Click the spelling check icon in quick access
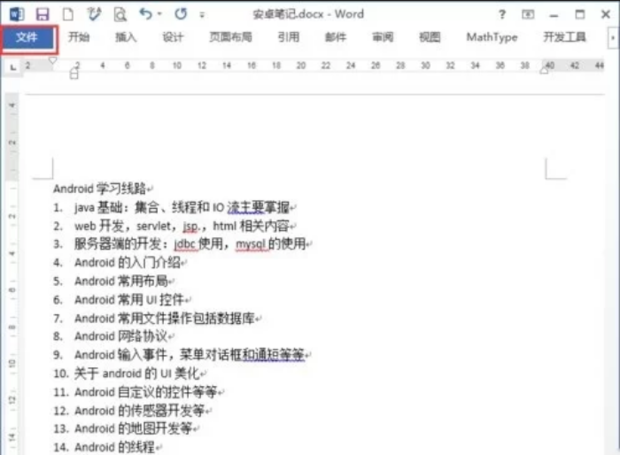Viewport: 620px width, 455px height. 94,15
